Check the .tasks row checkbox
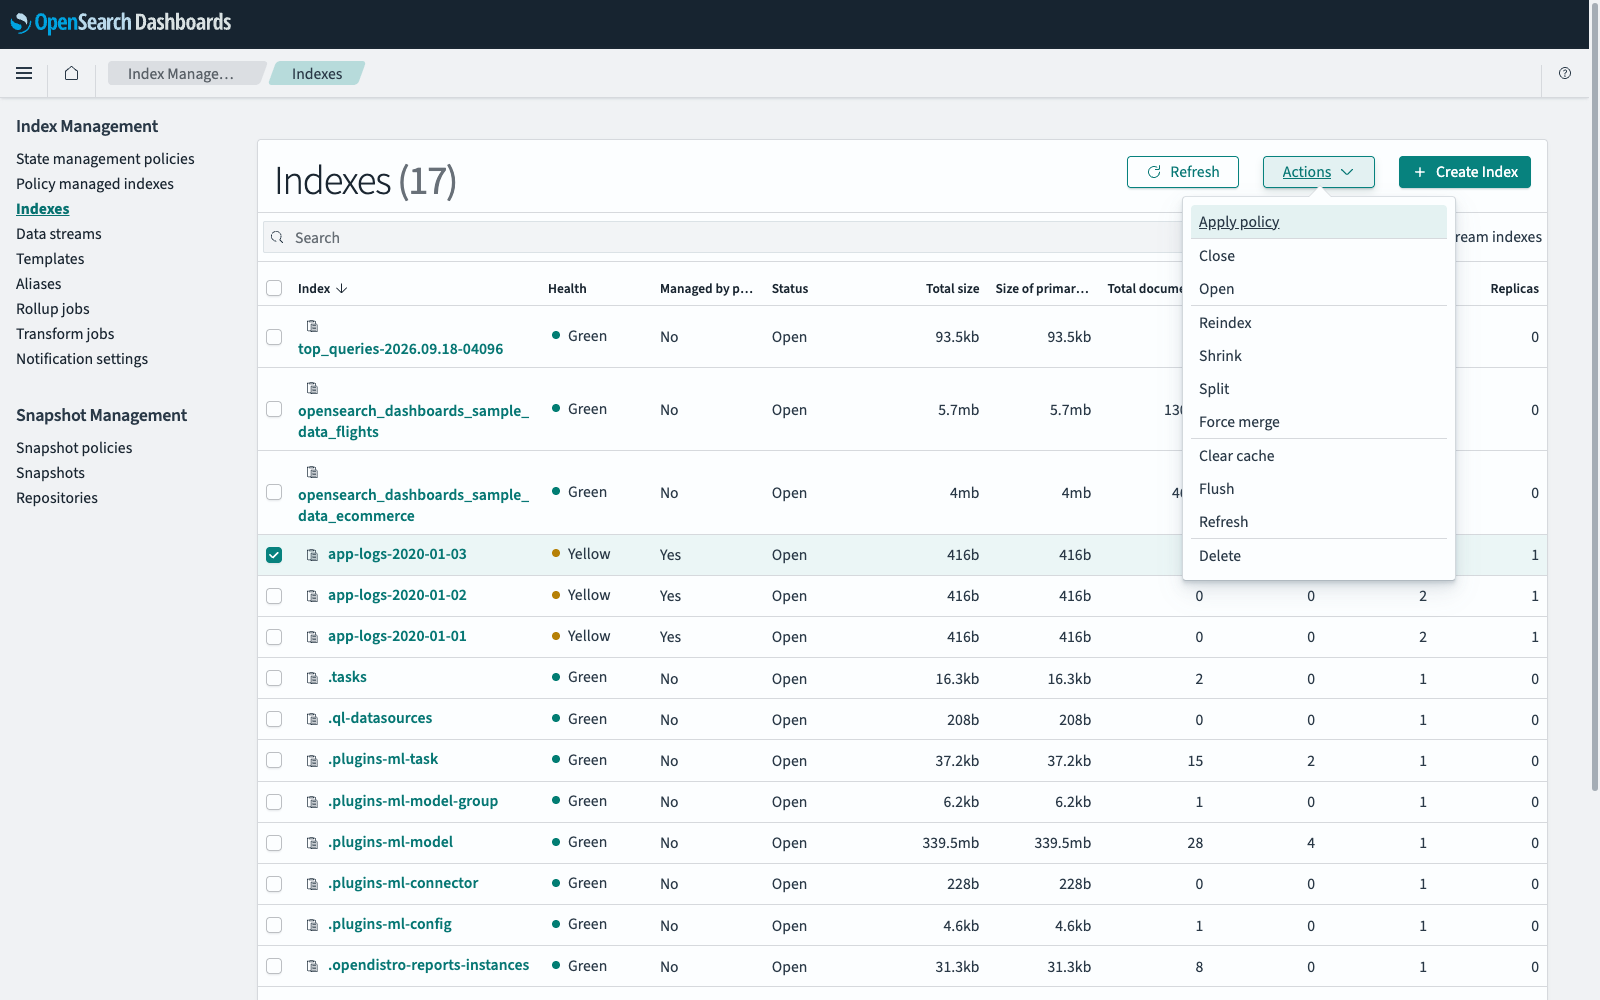The image size is (1600, 1000). coord(274,678)
